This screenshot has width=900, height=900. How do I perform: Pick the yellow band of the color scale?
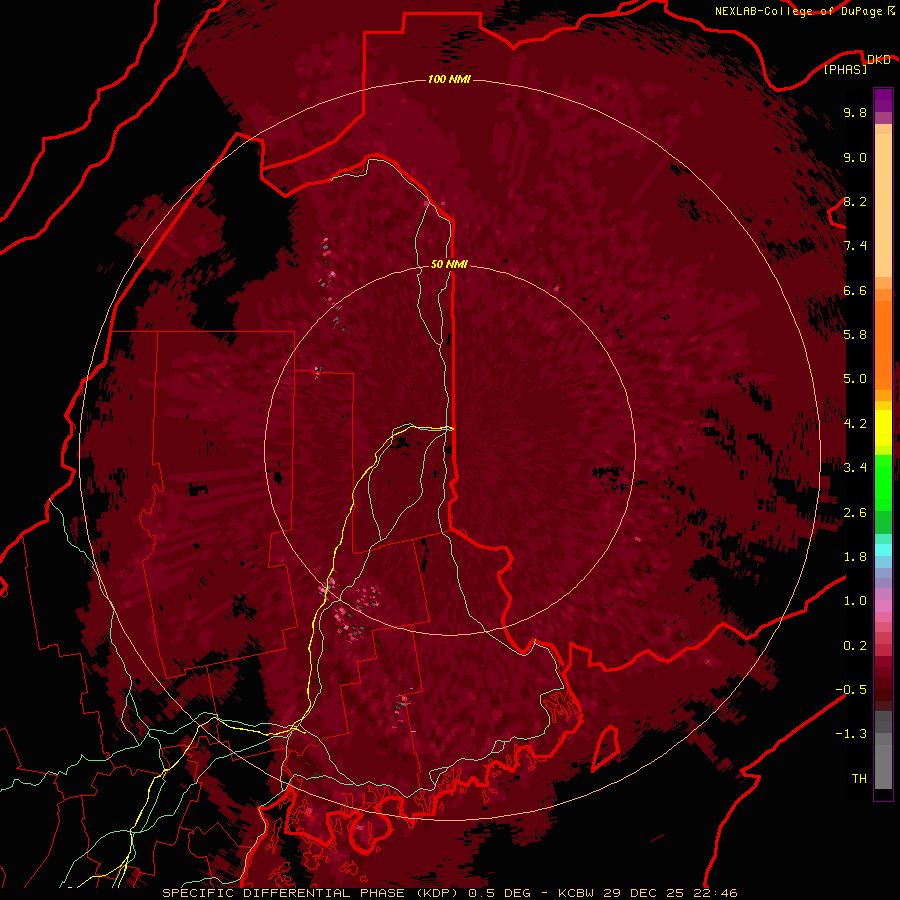tap(883, 428)
